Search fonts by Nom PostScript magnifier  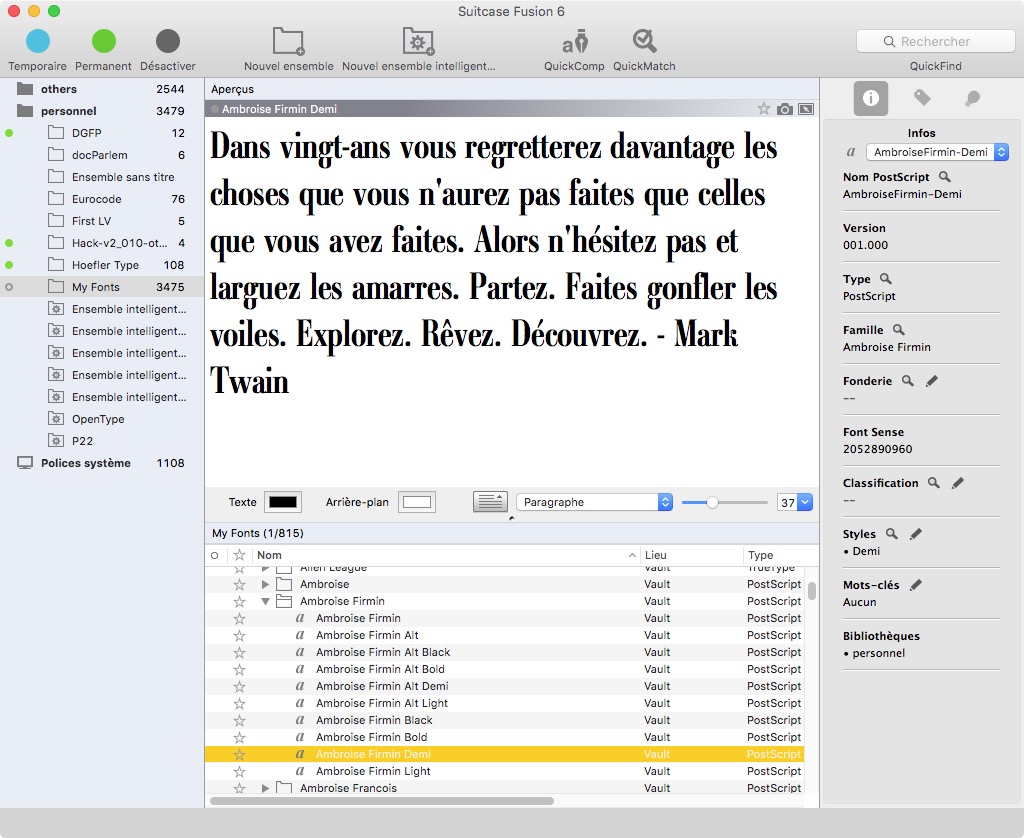click(x=945, y=176)
